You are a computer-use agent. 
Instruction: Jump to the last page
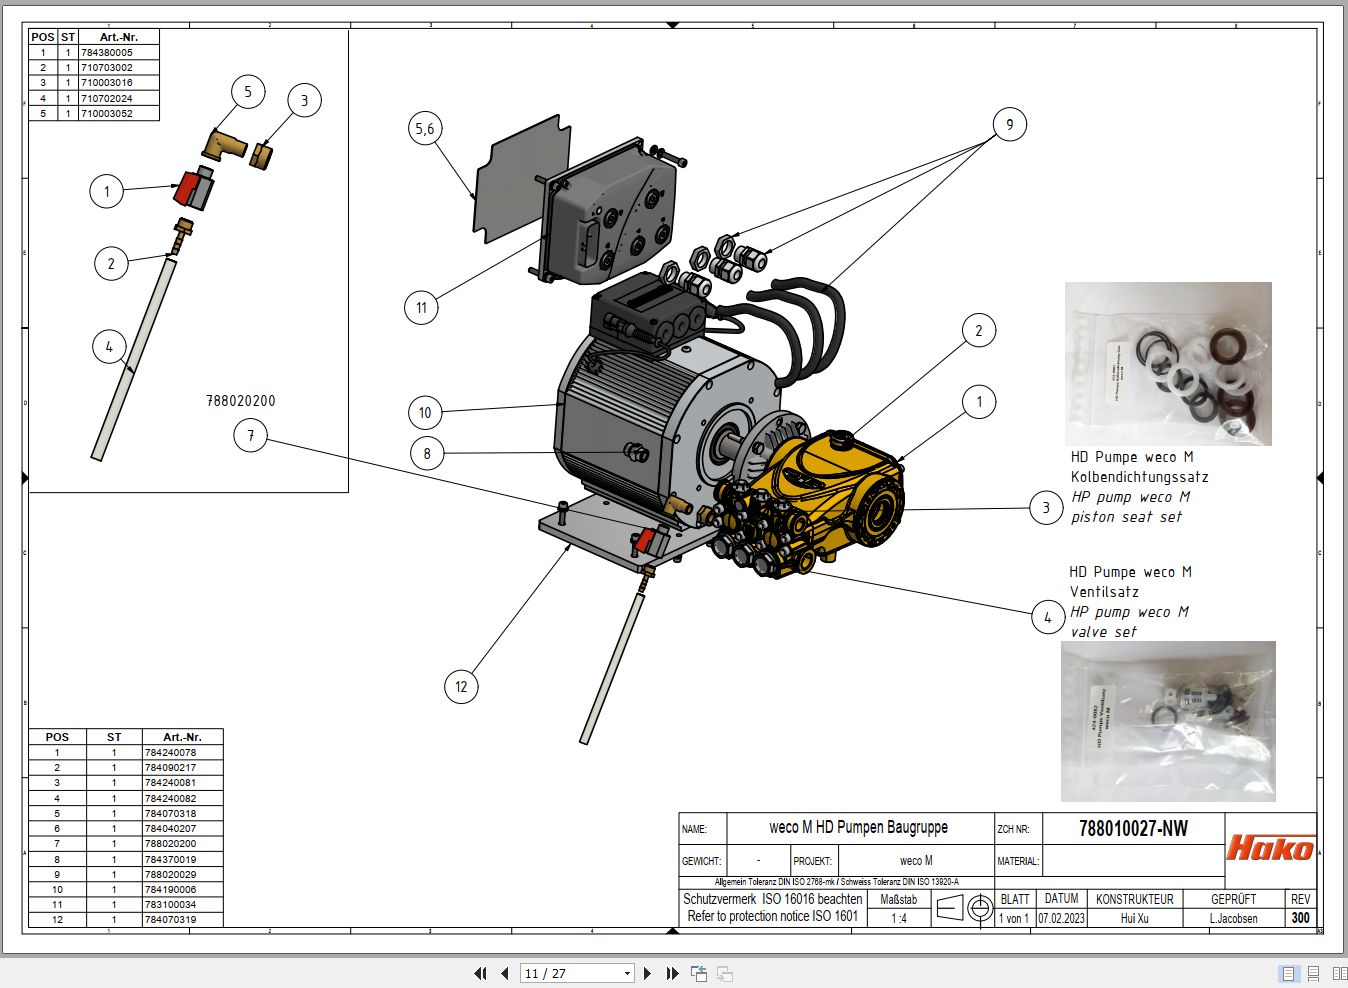pyautogui.click(x=672, y=973)
